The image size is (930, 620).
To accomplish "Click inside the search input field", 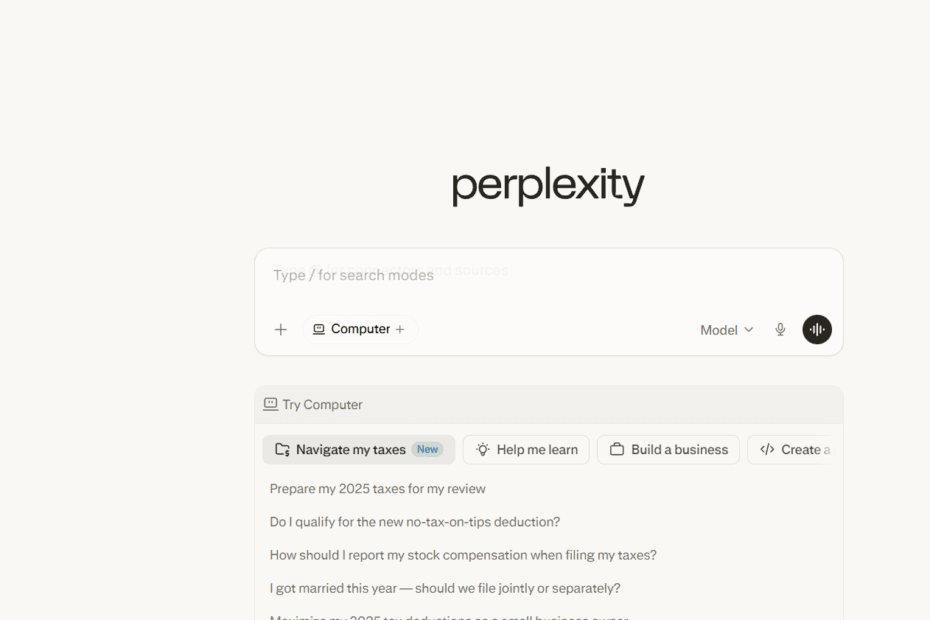I will (x=548, y=275).
